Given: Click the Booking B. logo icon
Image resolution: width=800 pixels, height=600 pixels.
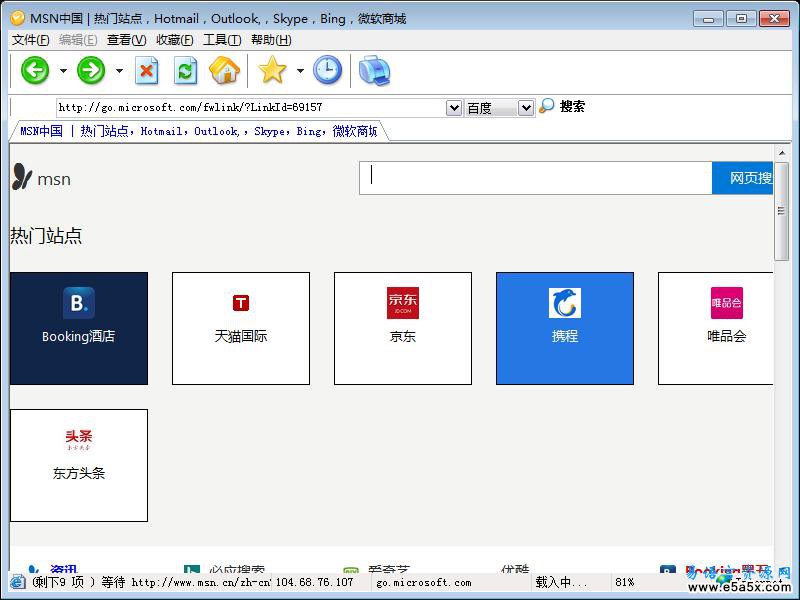Looking at the screenshot, I should (79, 303).
